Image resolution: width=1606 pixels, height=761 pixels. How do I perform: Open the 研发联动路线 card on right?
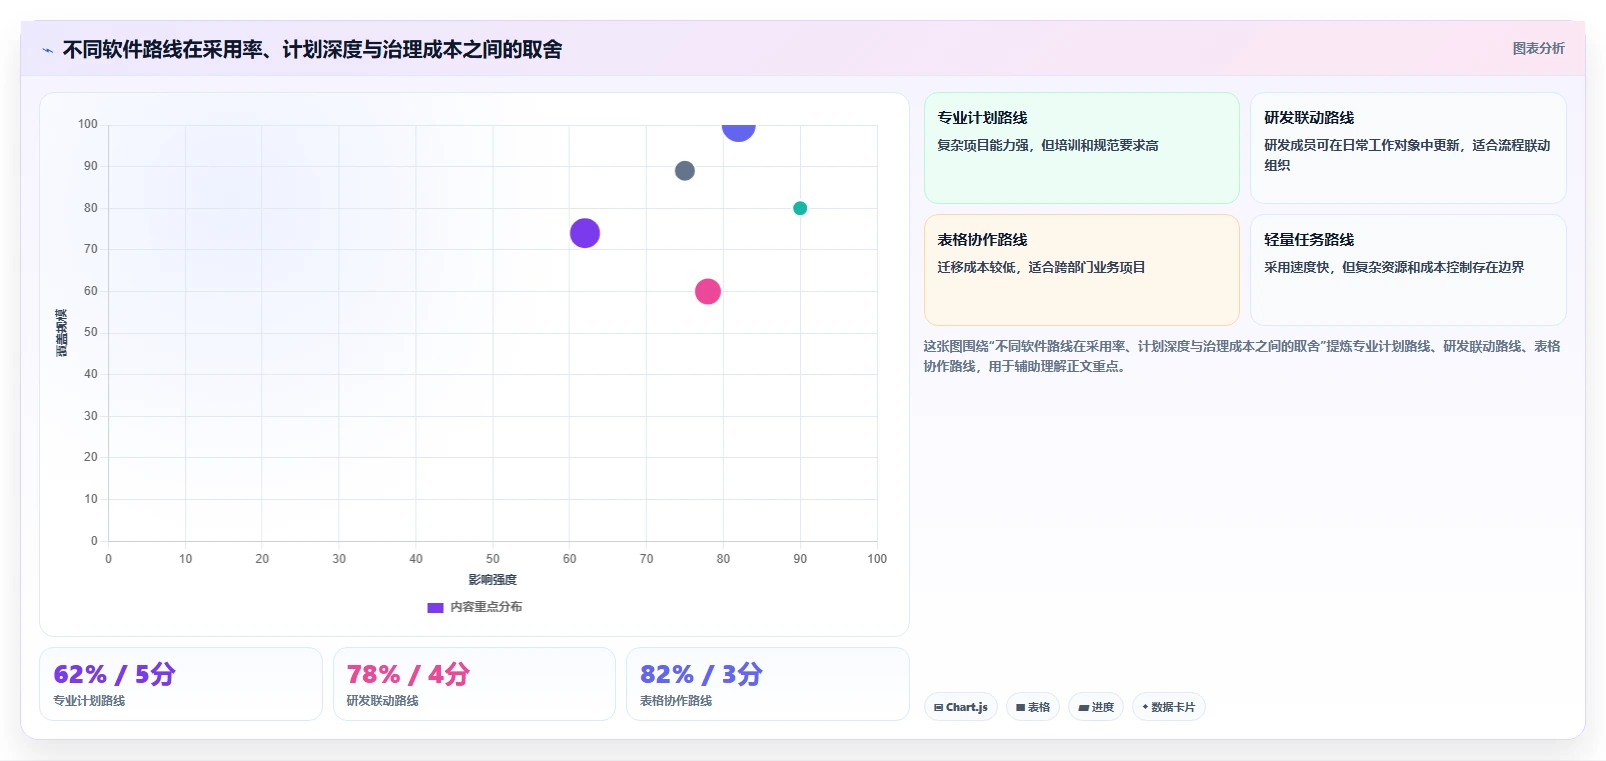[x=1408, y=148]
